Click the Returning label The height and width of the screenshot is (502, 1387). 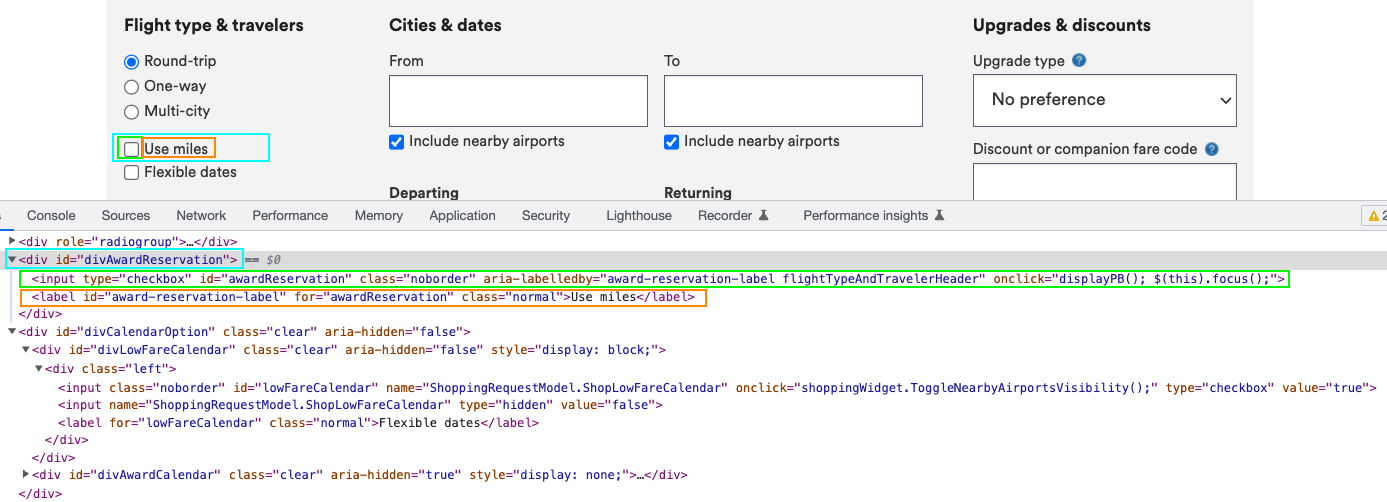point(698,193)
